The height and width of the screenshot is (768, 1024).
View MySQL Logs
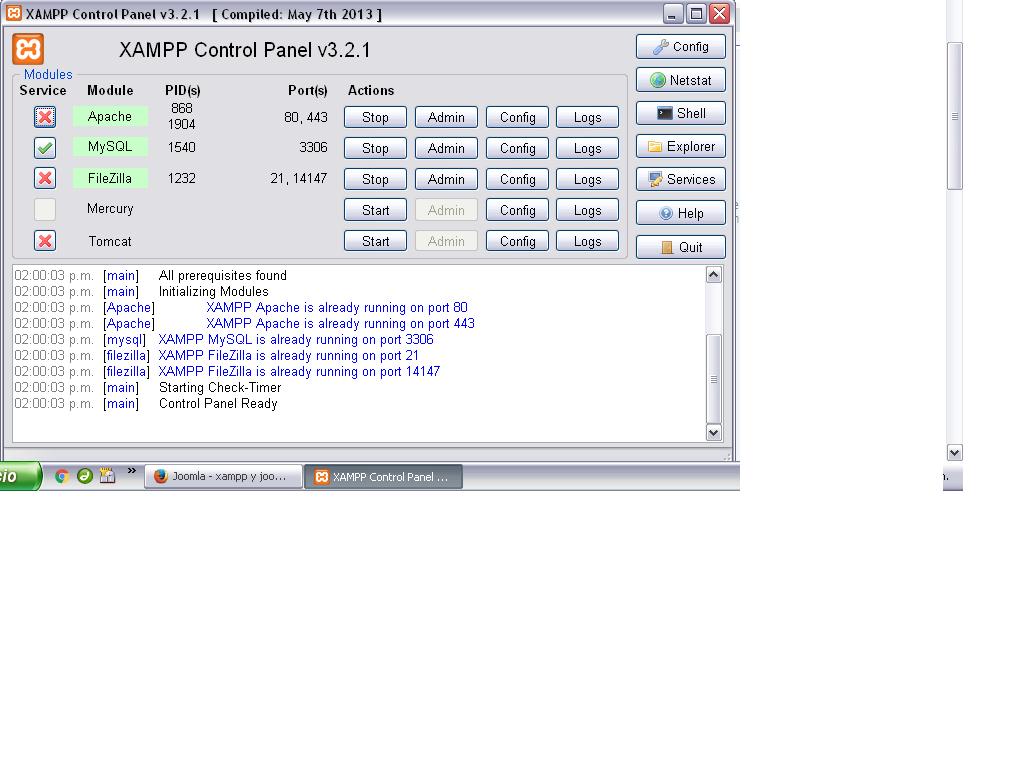pos(587,148)
